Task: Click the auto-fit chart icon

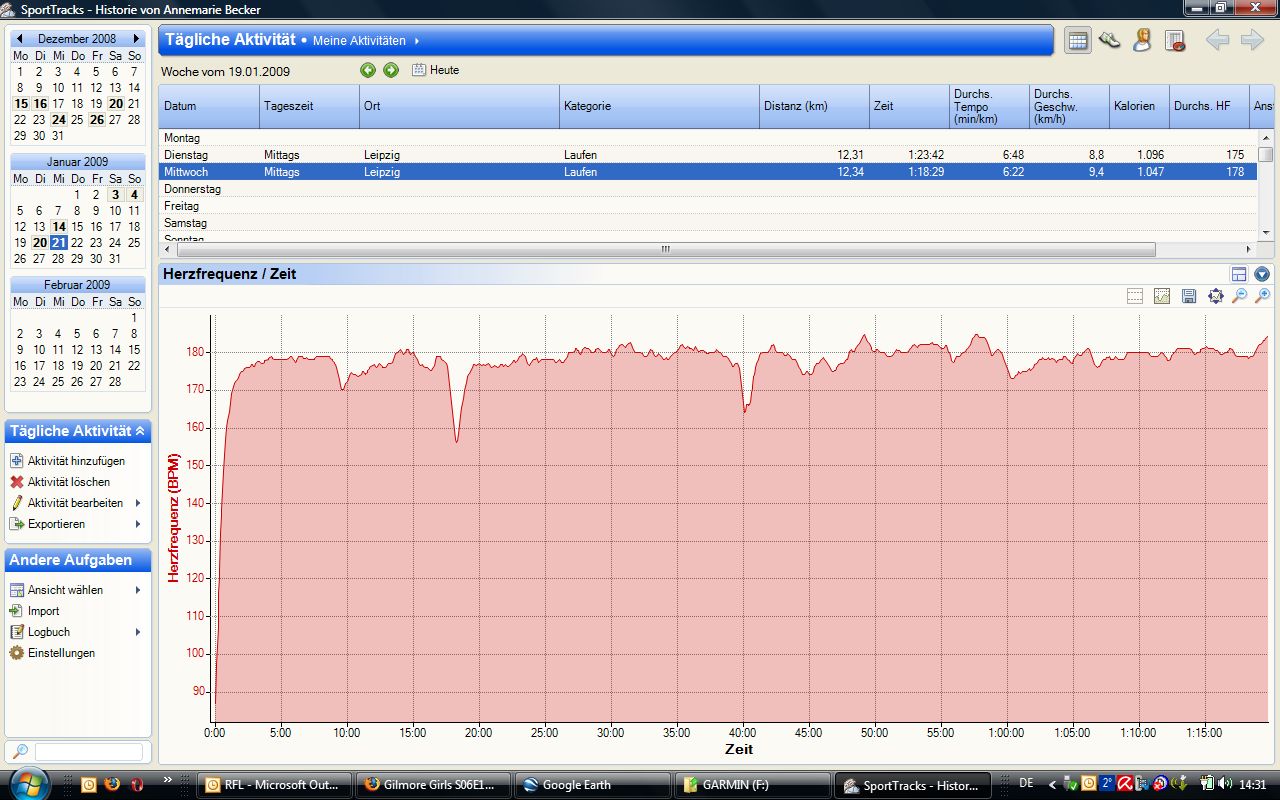Action: (1215, 296)
